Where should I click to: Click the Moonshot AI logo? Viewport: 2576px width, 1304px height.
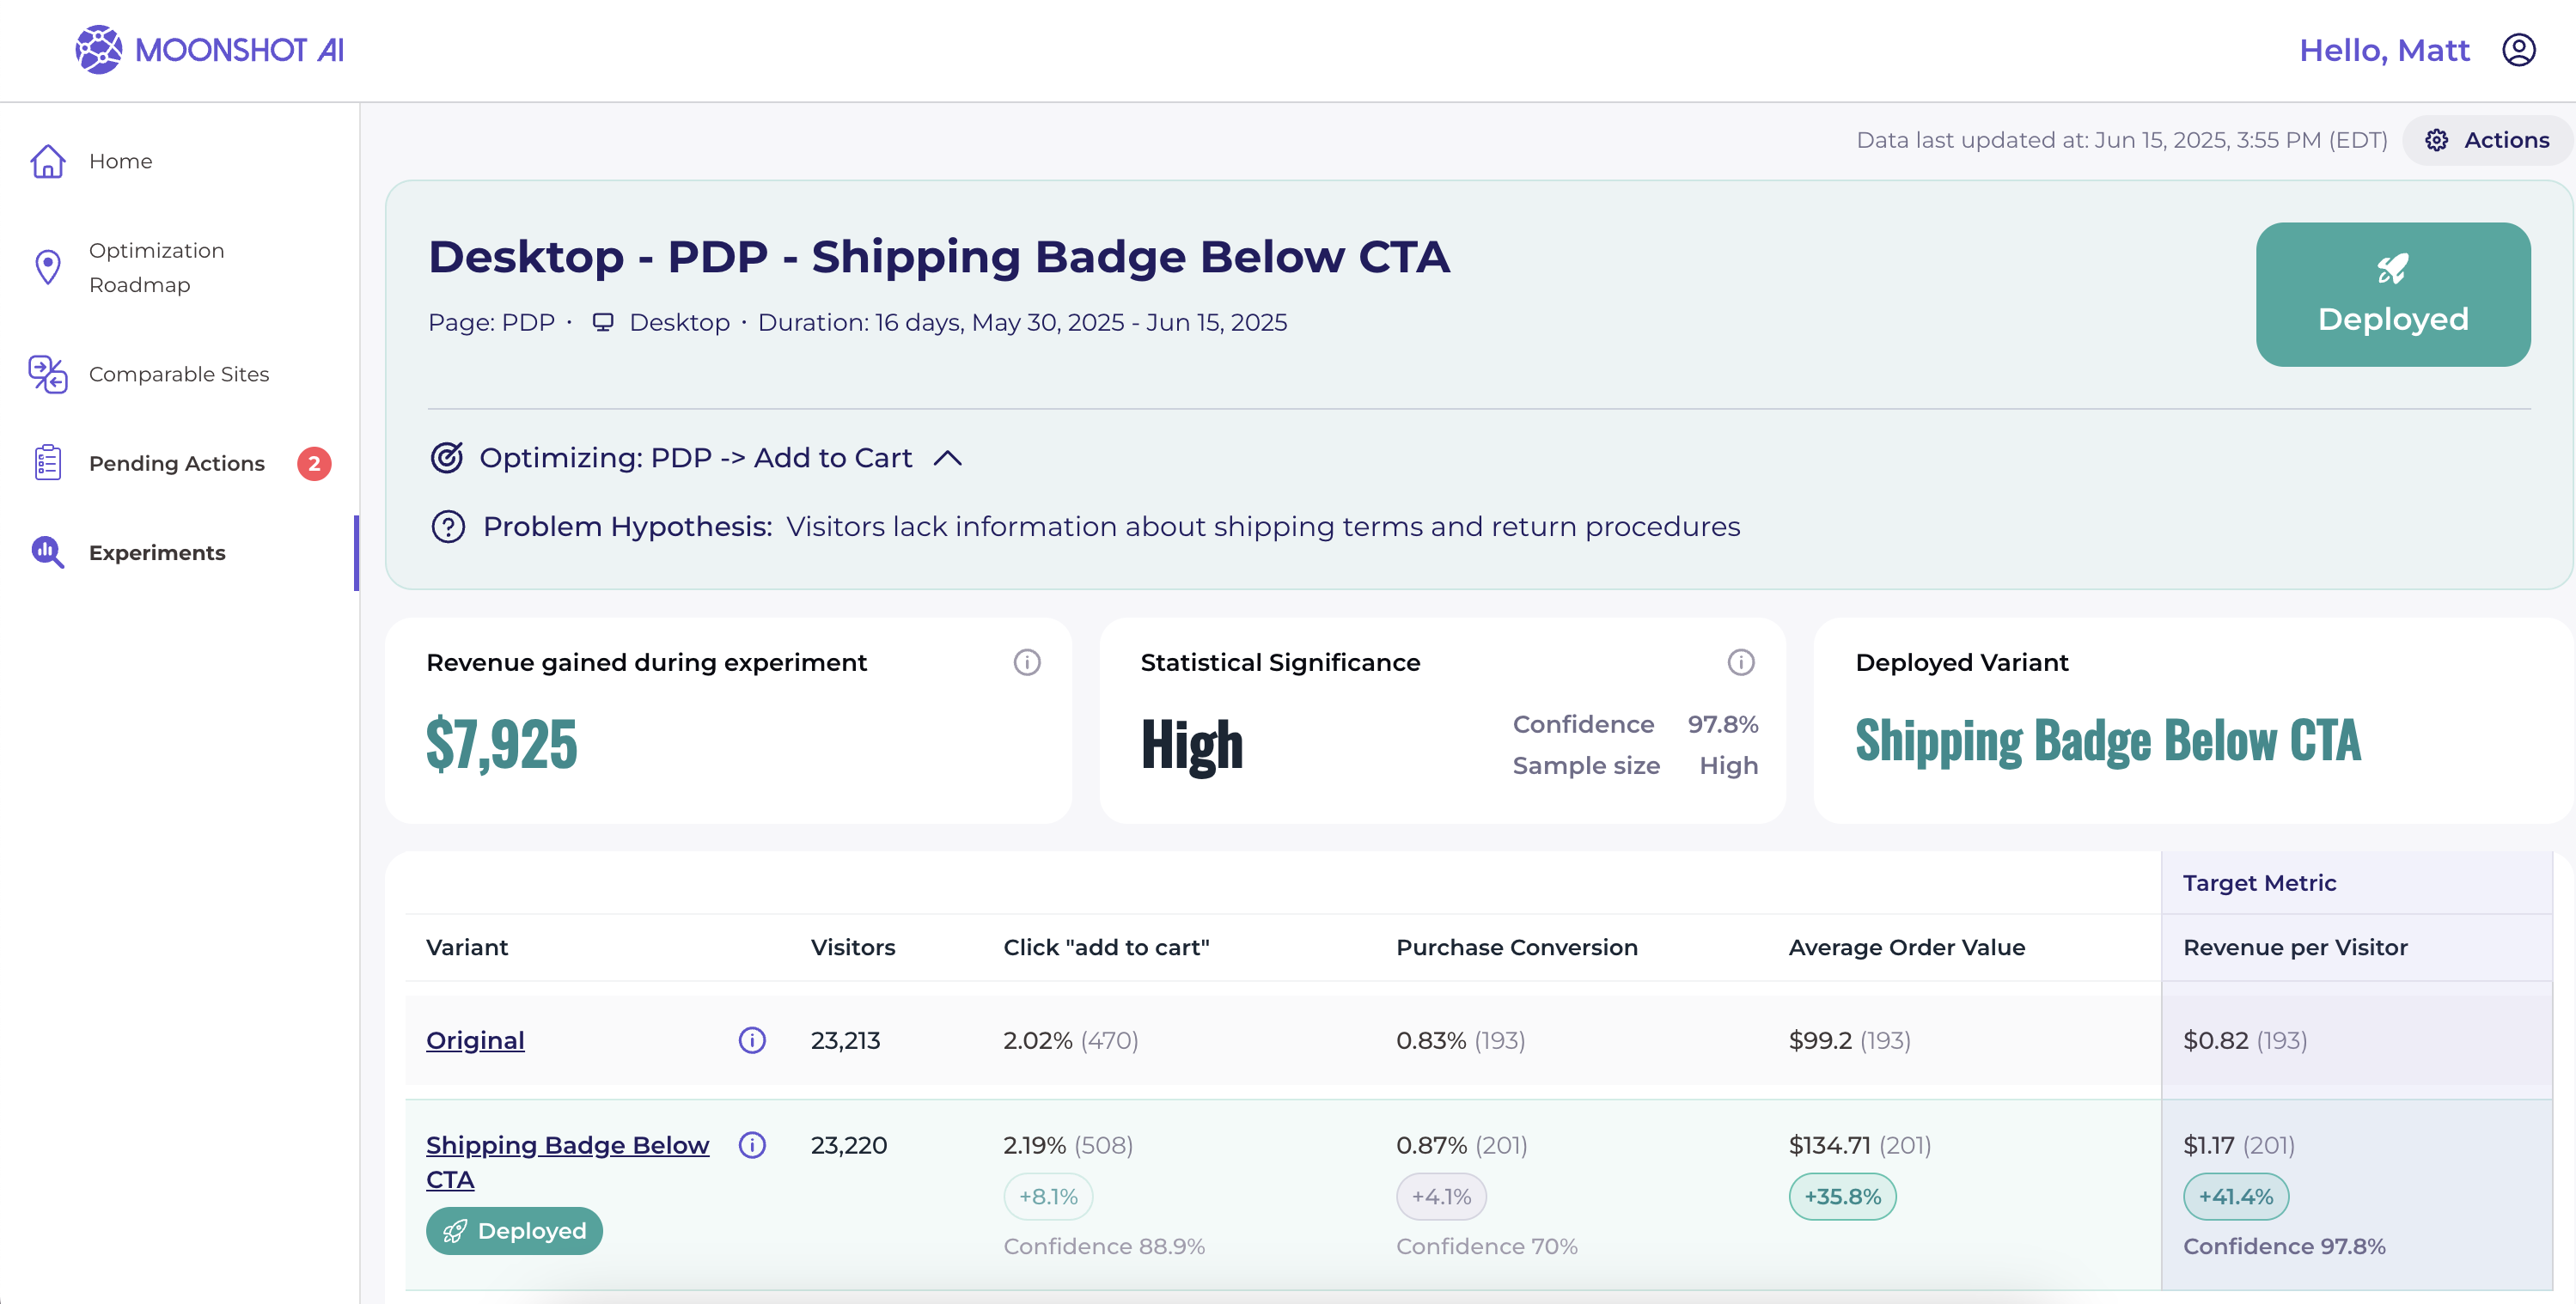coord(209,49)
